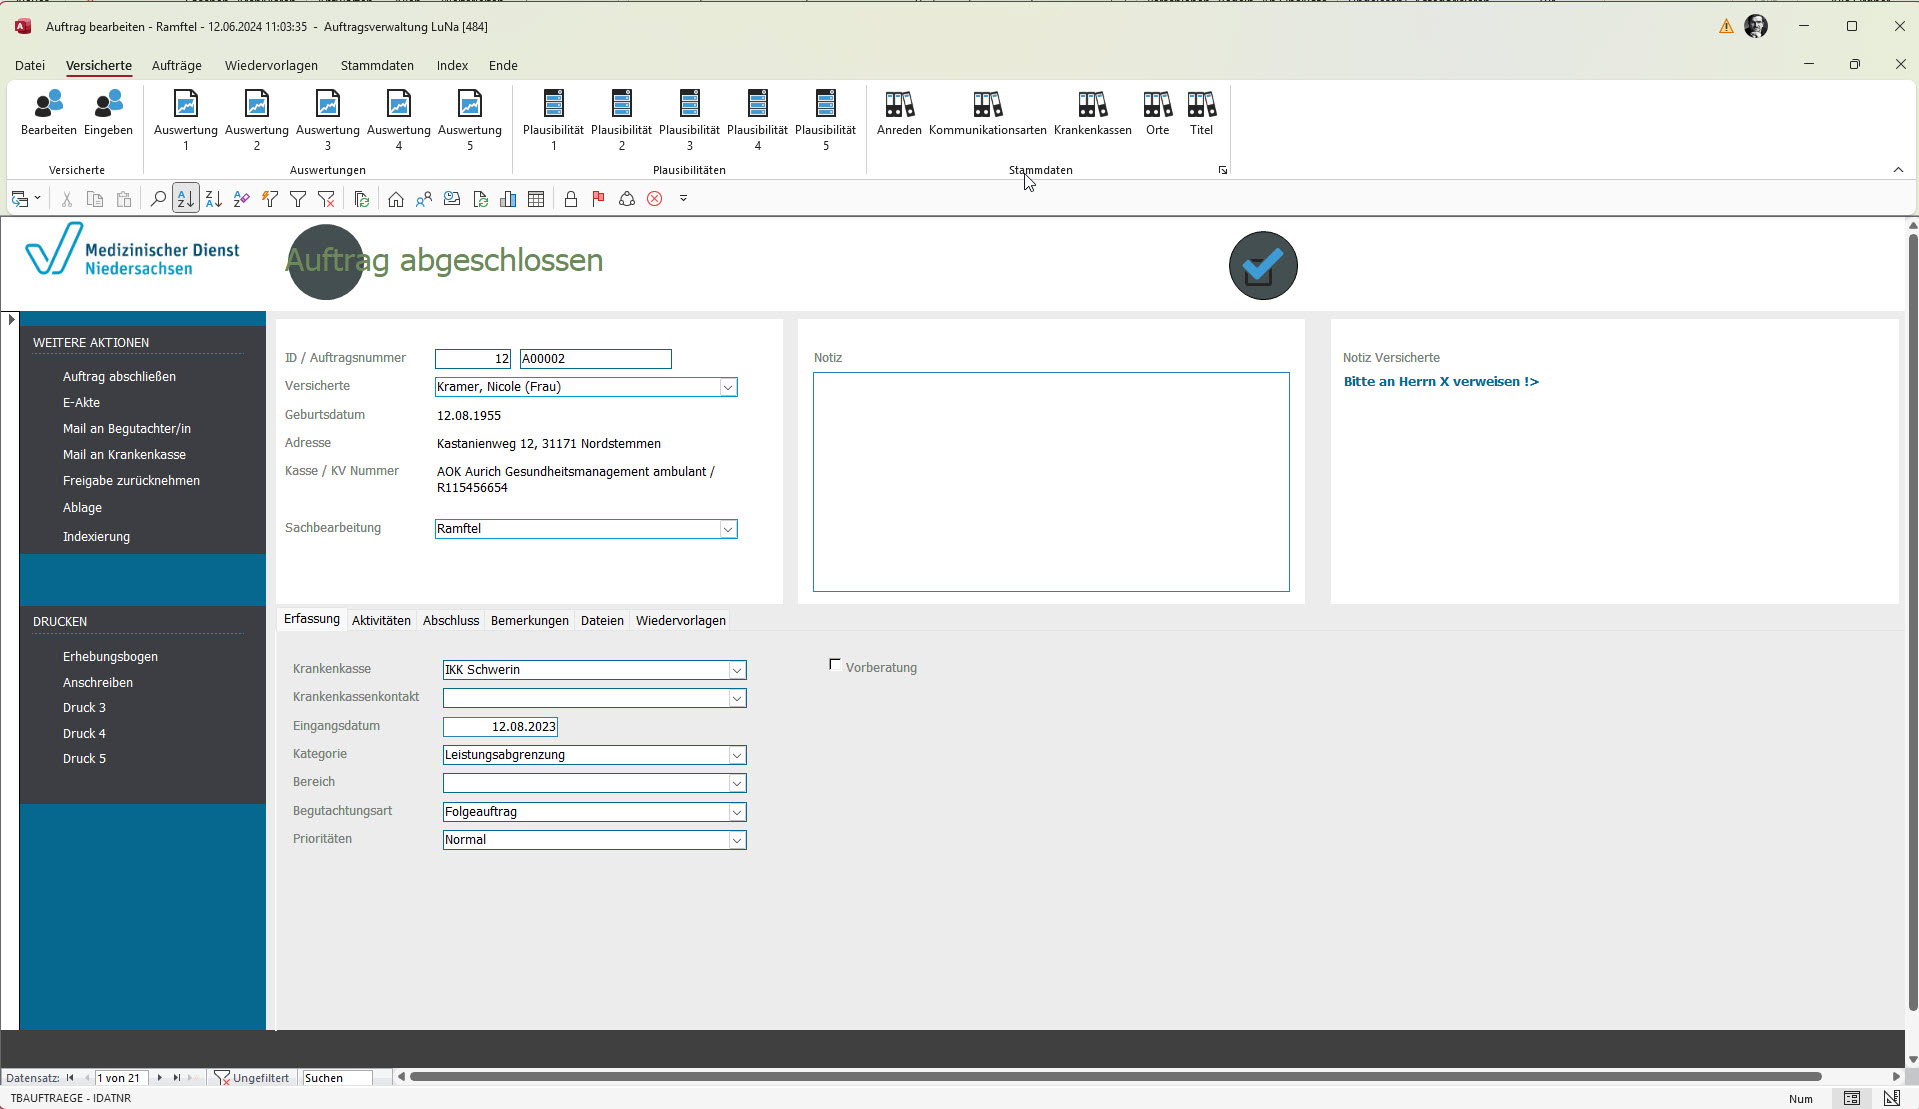The image size is (1919, 1109).
Task: Sort descending with Z-A icon
Action: 214,199
